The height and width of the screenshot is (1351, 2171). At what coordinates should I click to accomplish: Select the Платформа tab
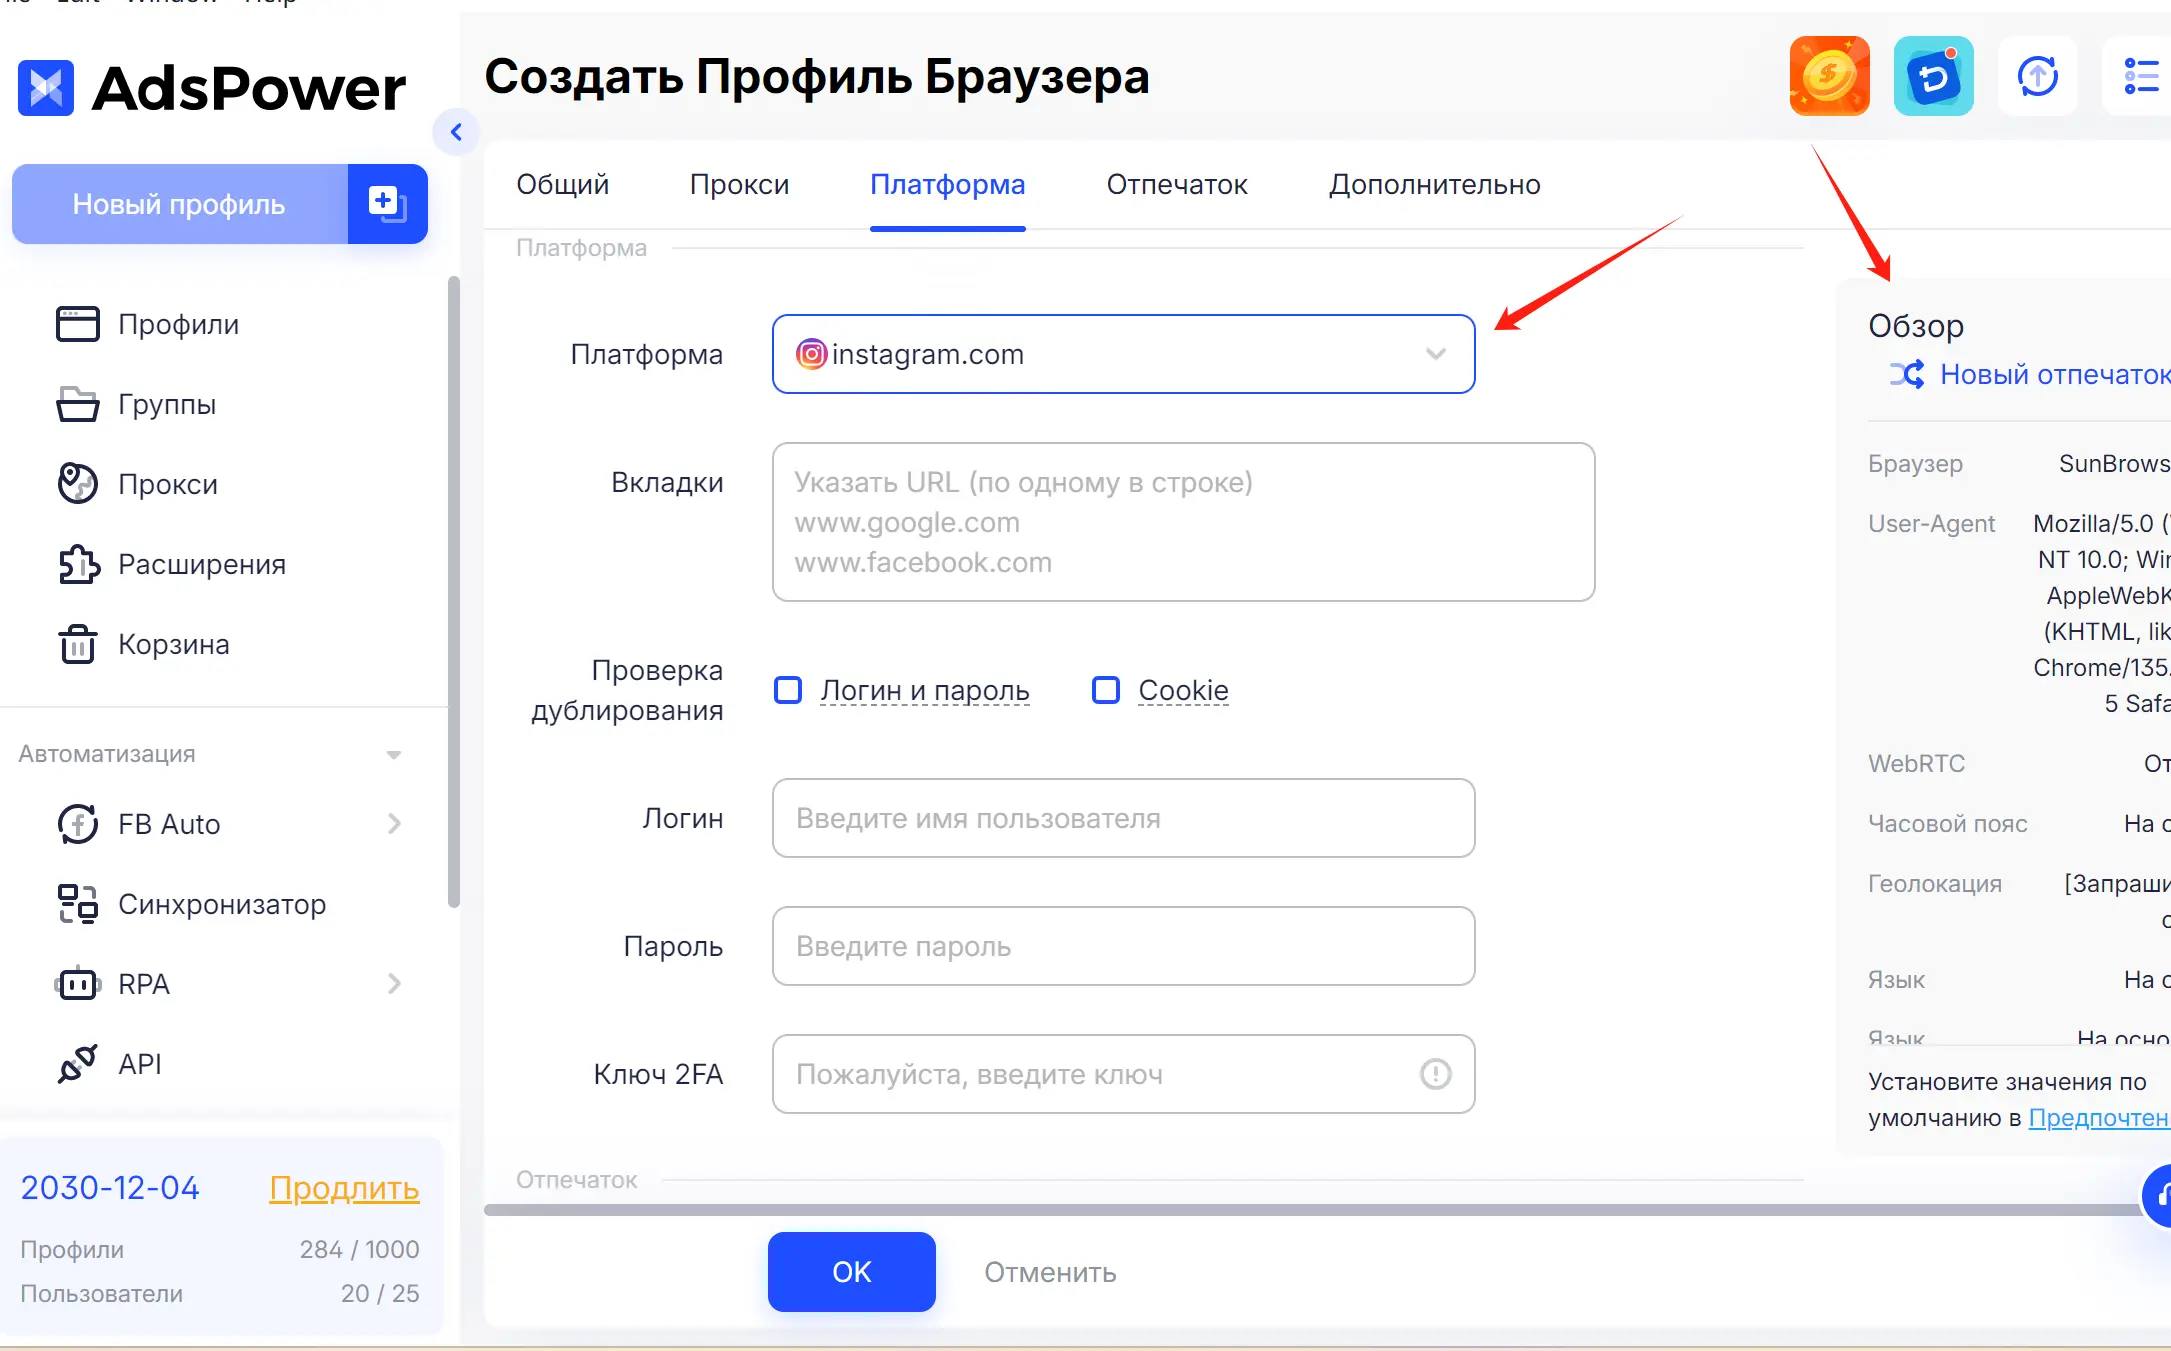(x=948, y=185)
